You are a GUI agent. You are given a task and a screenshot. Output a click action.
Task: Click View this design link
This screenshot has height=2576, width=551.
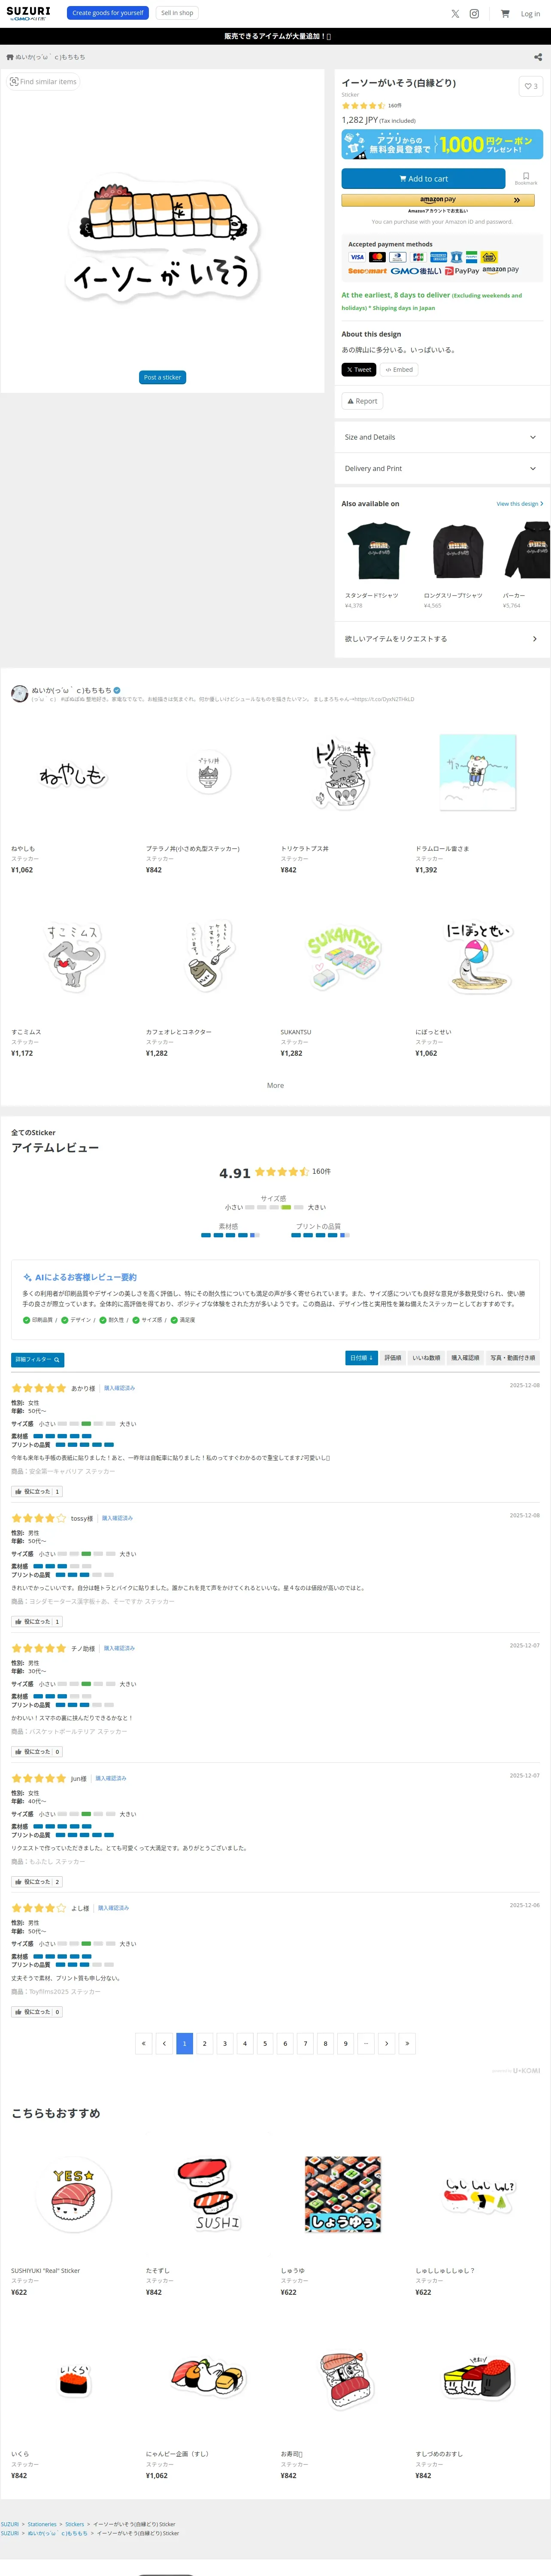[x=520, y=504]
